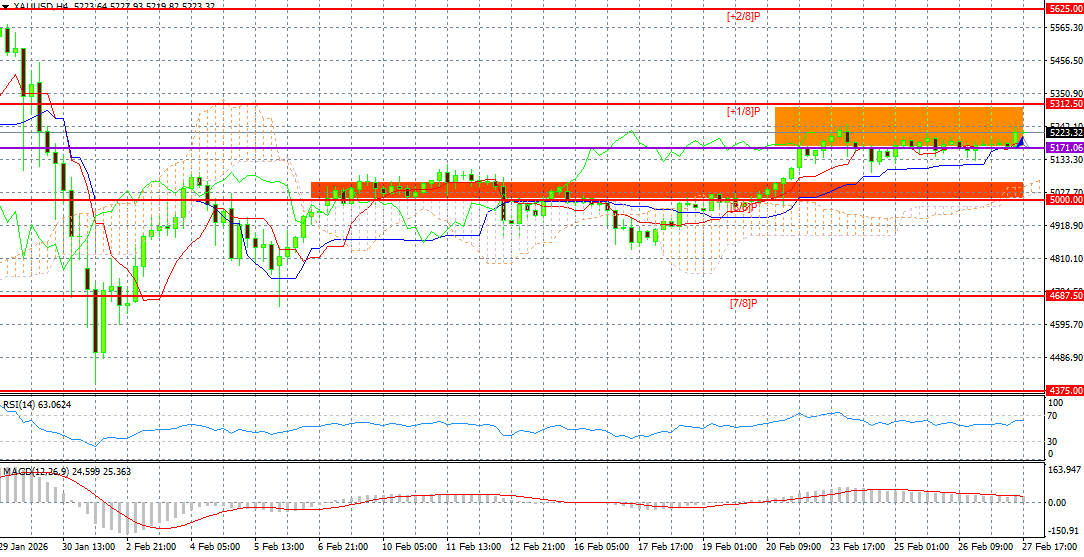
Task: Click the 5456.70 value on the price scale
Action: tap(1065, 60)
